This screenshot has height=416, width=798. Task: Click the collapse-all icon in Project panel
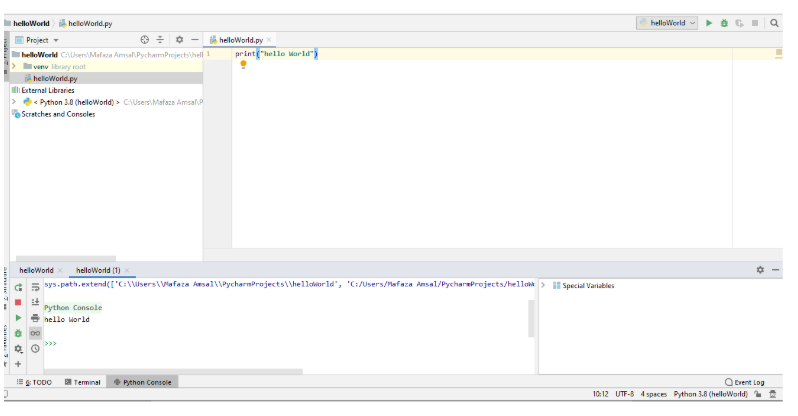[x=160, y=40]
